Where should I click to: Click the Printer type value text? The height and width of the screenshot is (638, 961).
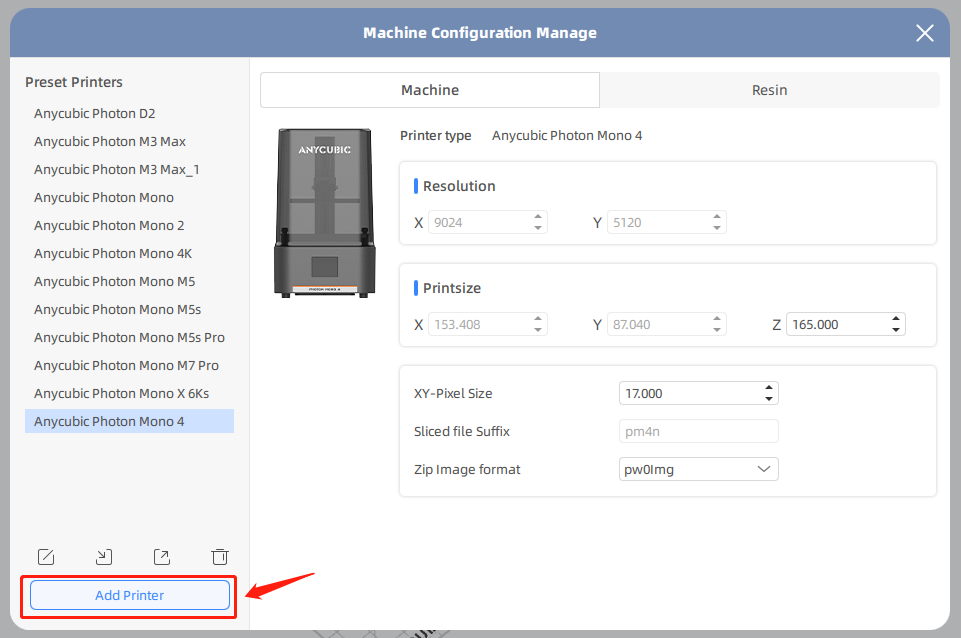[567, 135]
